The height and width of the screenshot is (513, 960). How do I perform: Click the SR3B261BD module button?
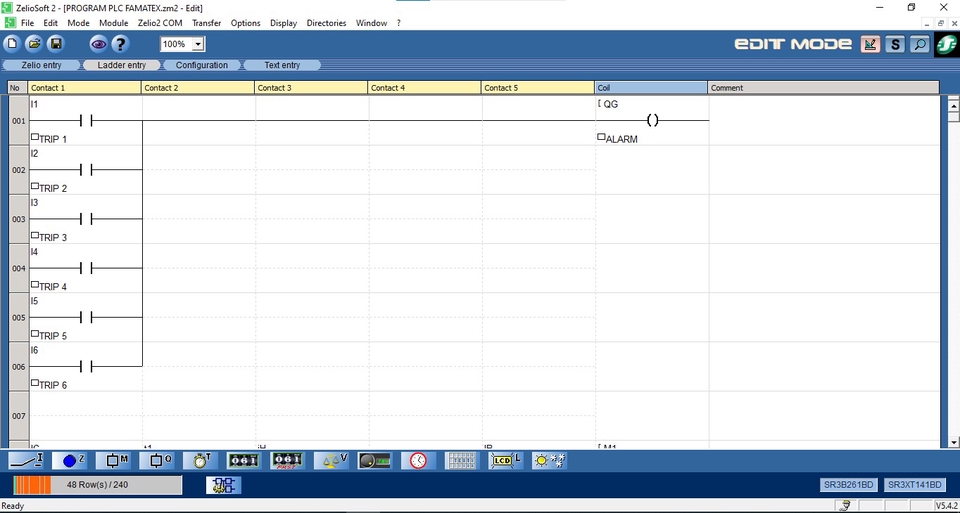pyautogui.click(x=848, y=485)
